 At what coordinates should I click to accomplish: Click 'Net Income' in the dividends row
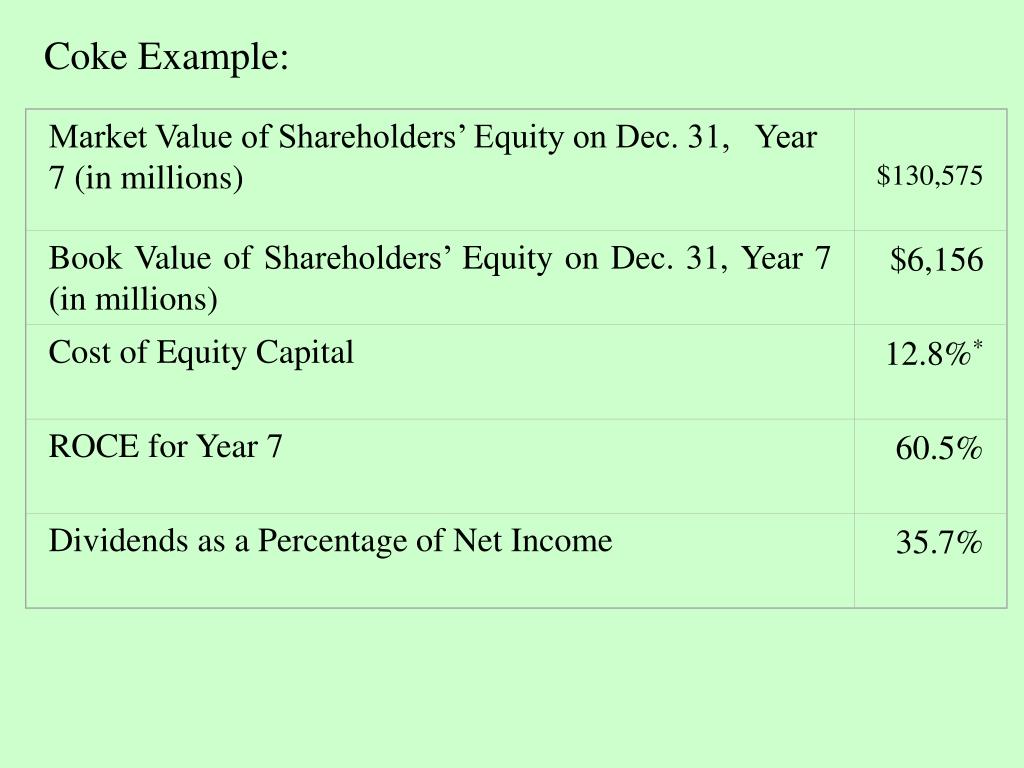click(x=532, y=541)
